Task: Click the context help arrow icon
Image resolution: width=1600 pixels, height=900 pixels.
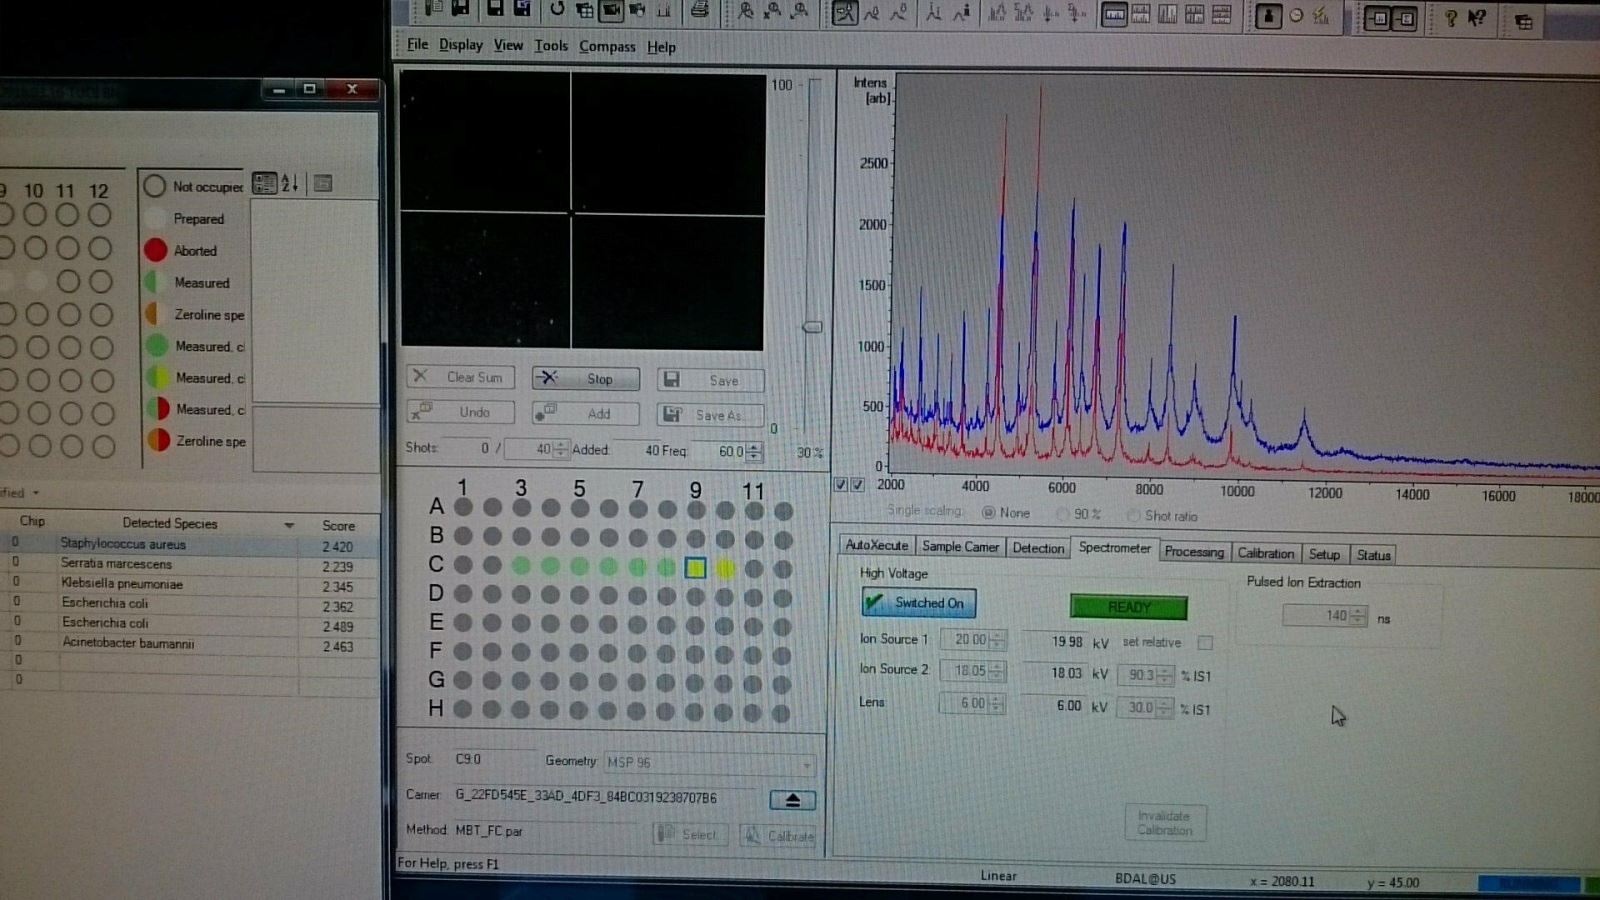Action: (1477, 17)
